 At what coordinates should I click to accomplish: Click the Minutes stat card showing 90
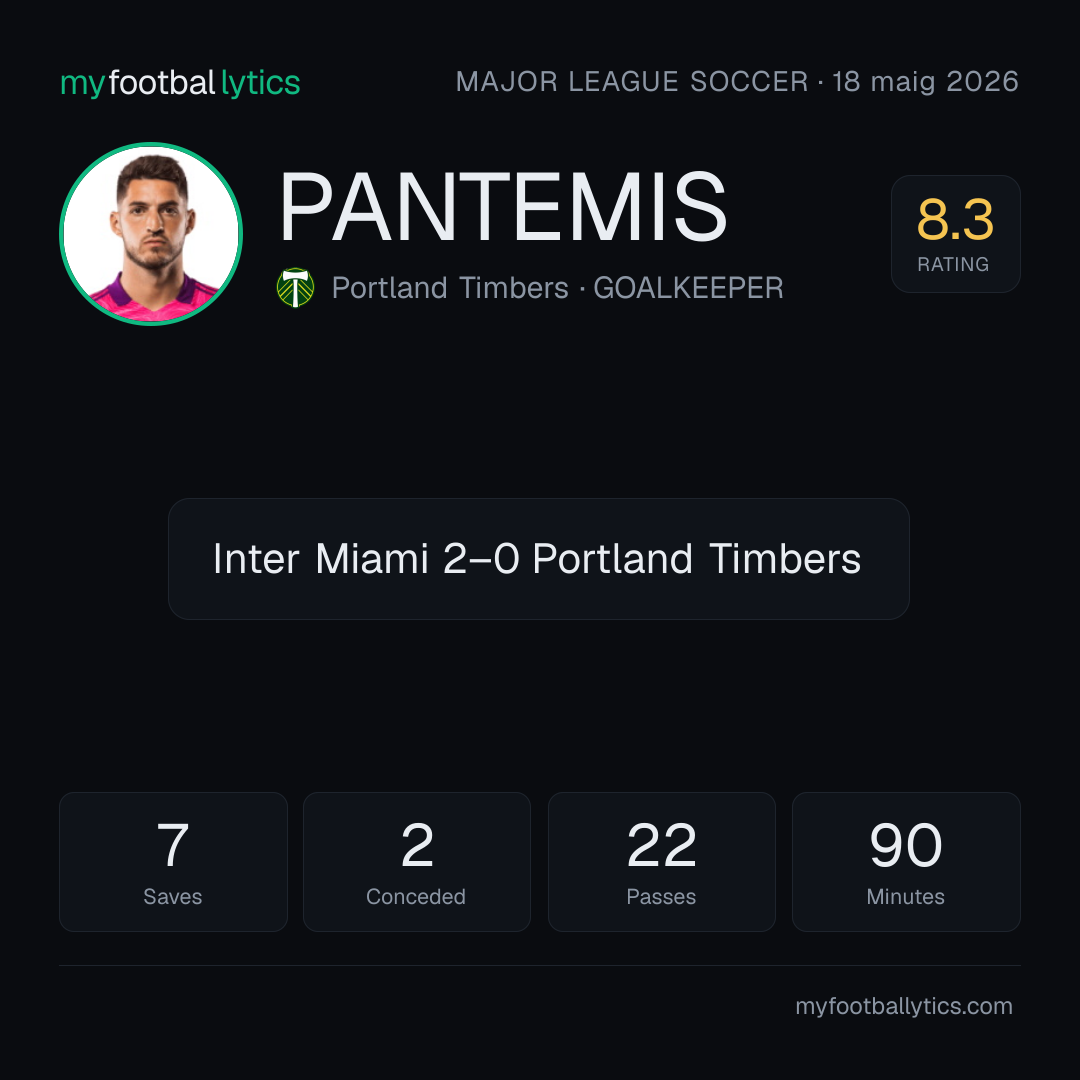click(x=906, y=862)
